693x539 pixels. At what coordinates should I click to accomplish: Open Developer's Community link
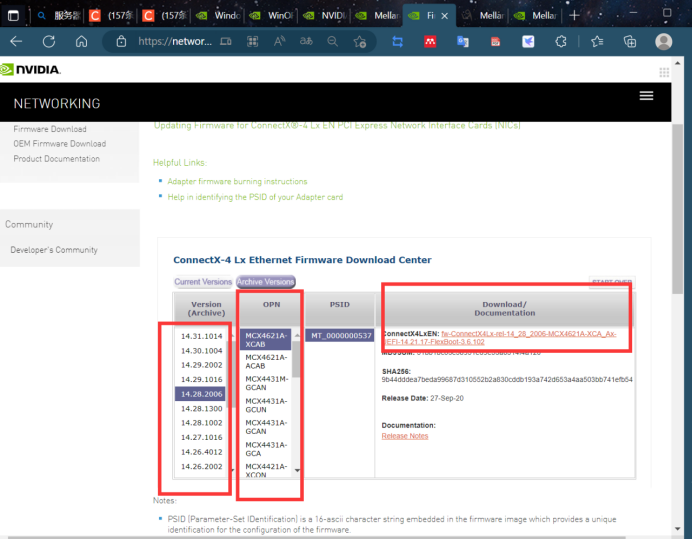54,250
